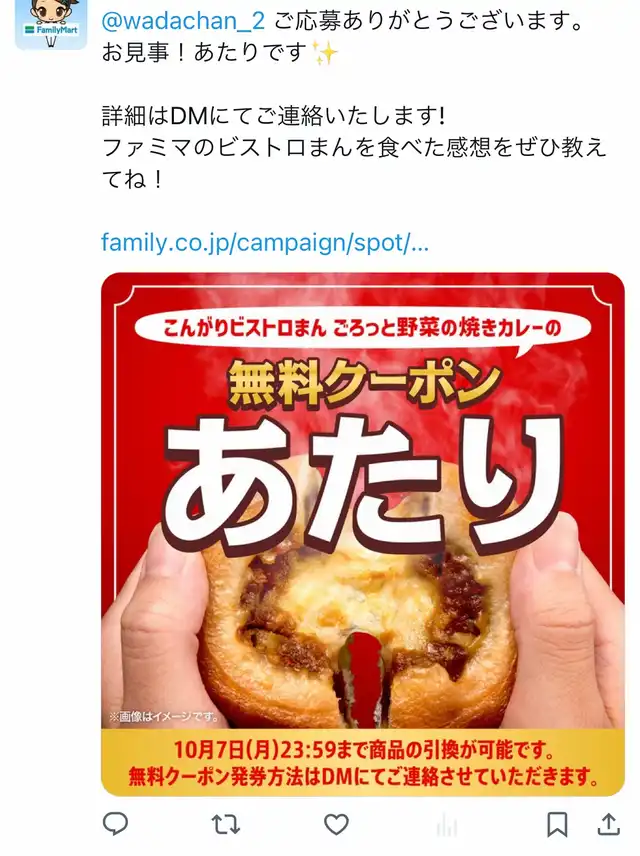Tap the repost arrows icon
640x856 pixels.
coord(226,824)
